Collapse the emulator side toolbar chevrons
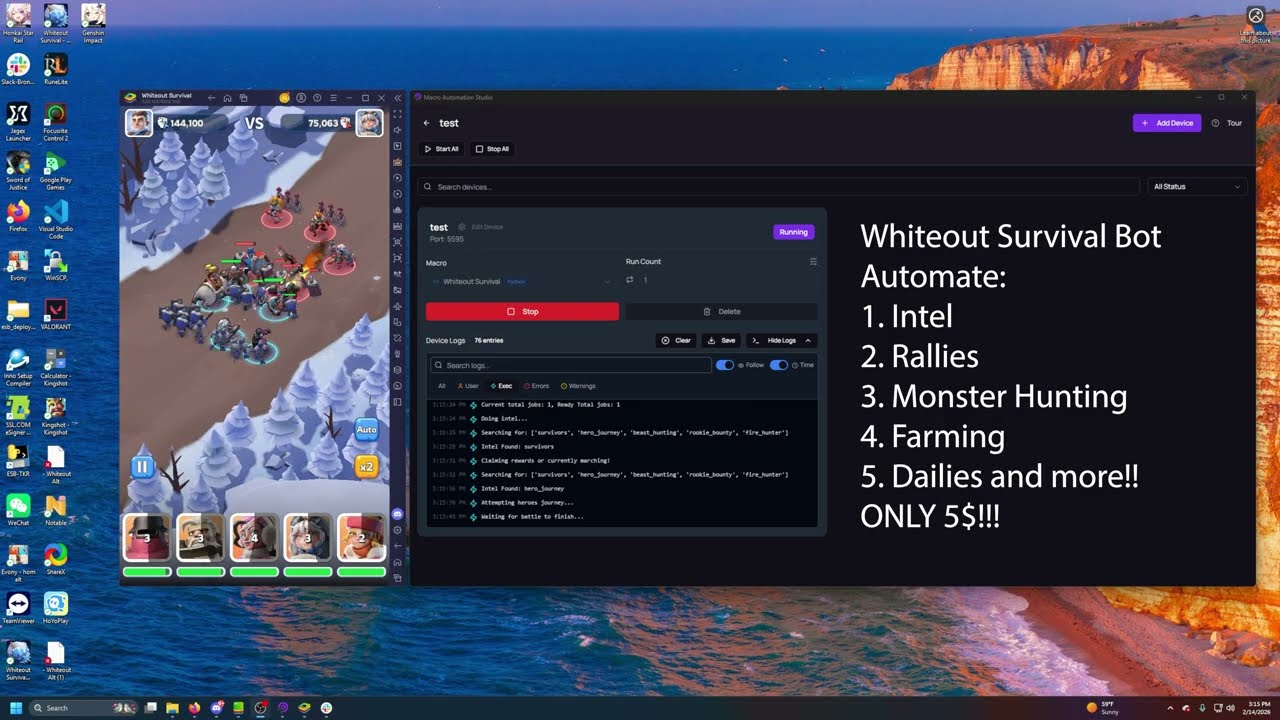 click(x=397, y=98)
